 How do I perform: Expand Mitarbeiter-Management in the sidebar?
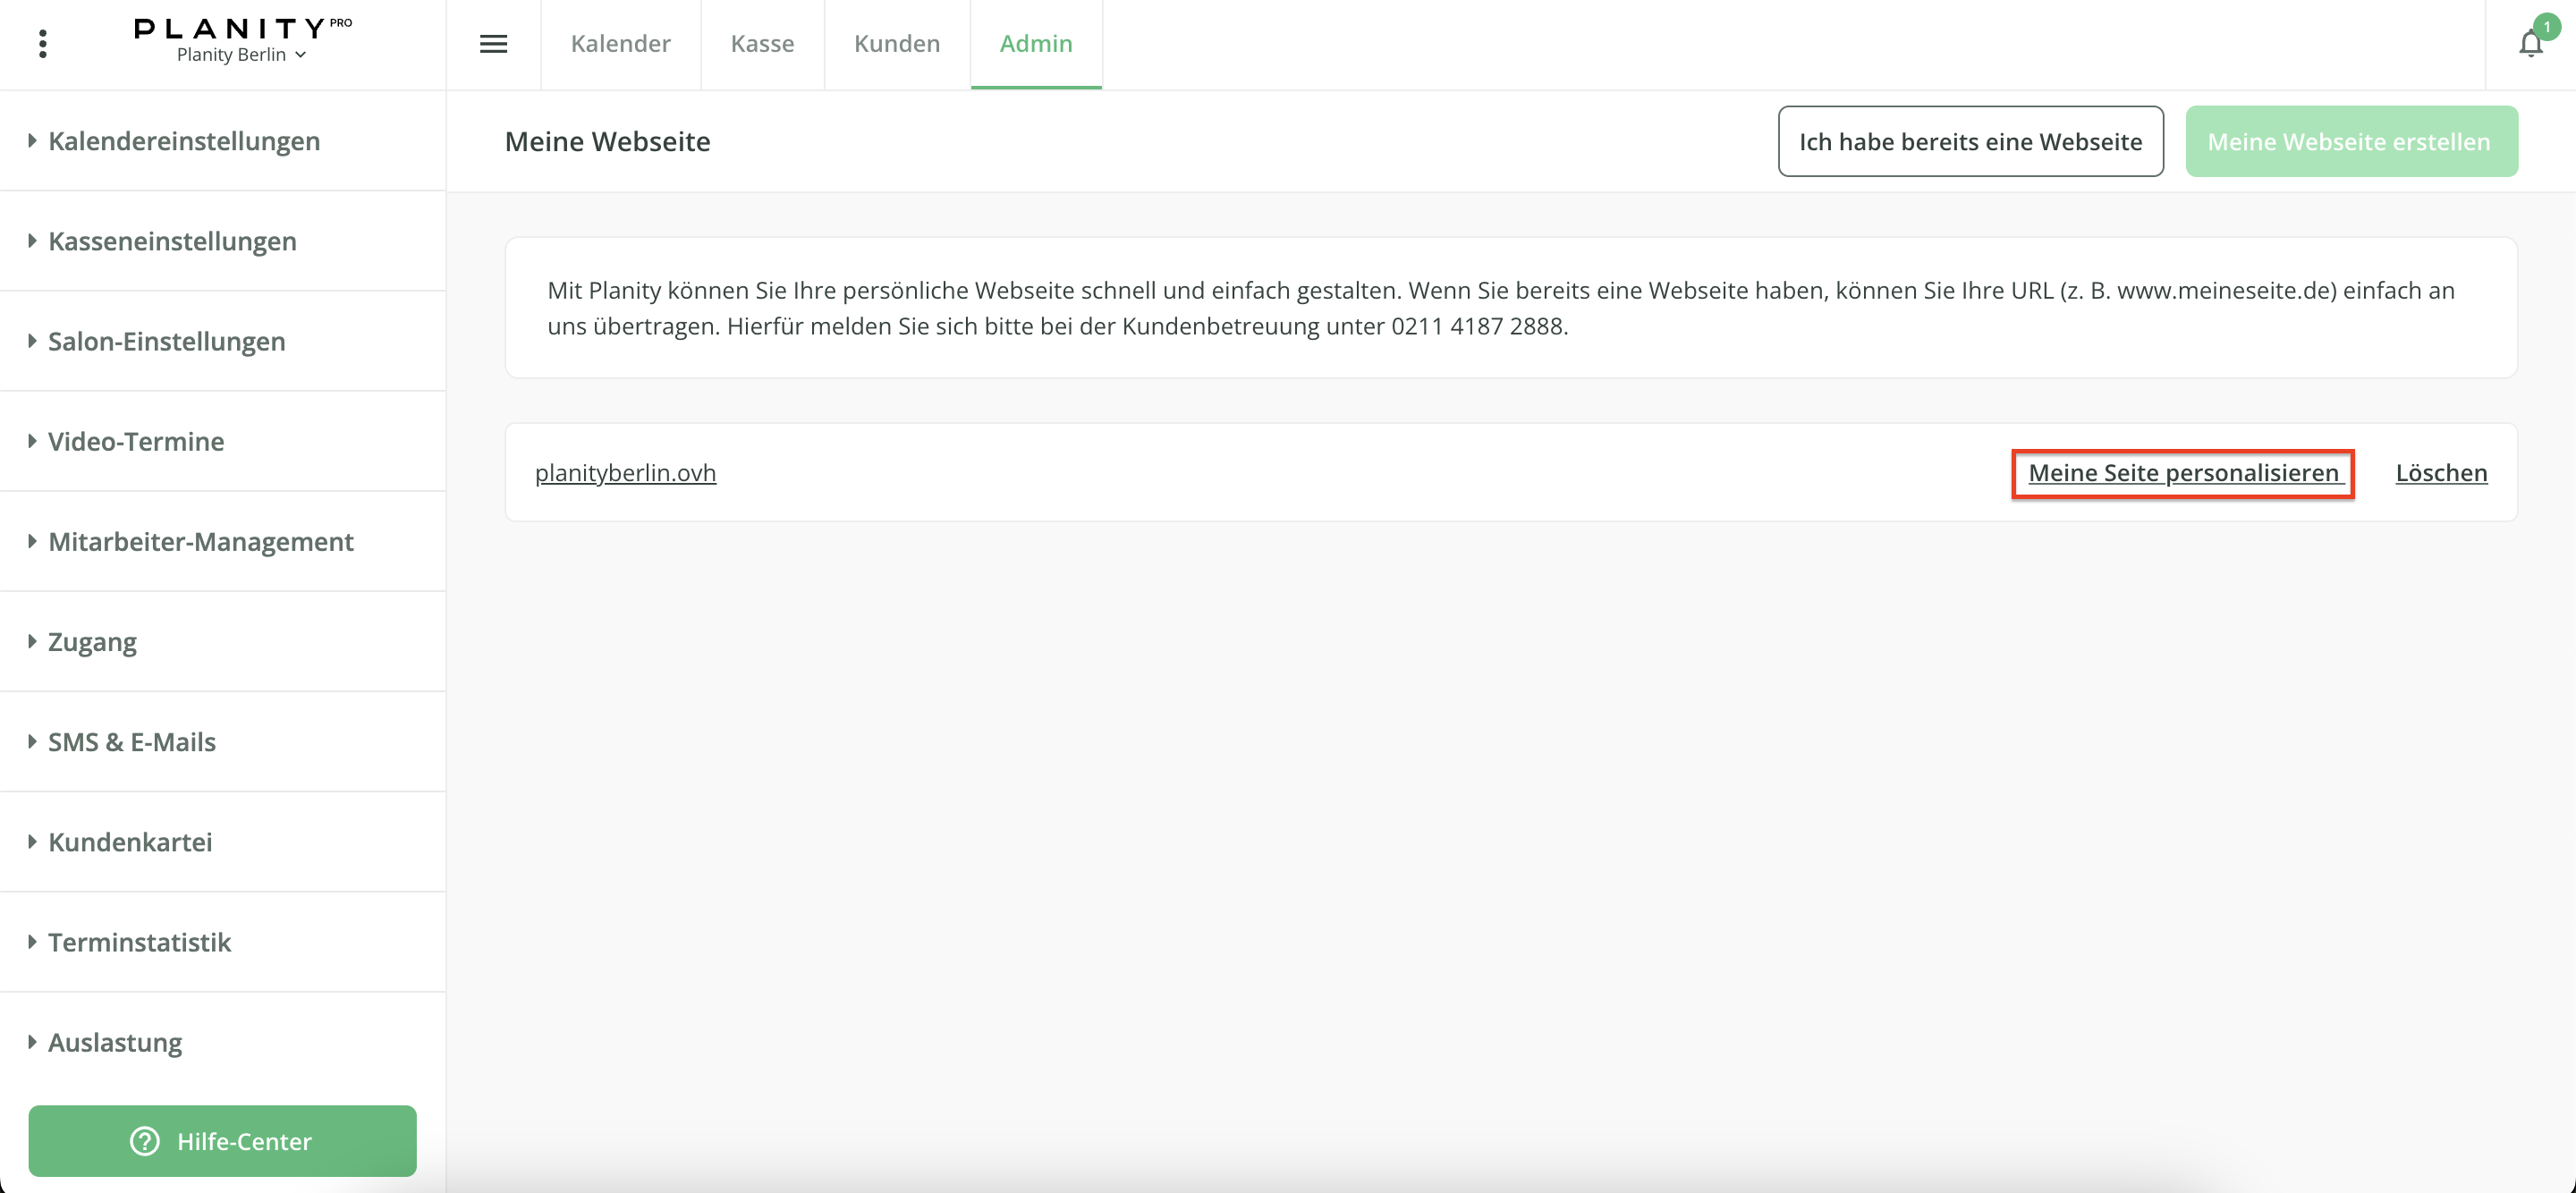(x=200, y=541)
